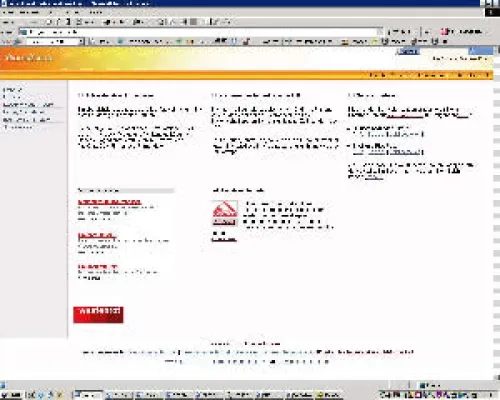
Task: Click the Windows Start button
Action: (x=11, y=395)
